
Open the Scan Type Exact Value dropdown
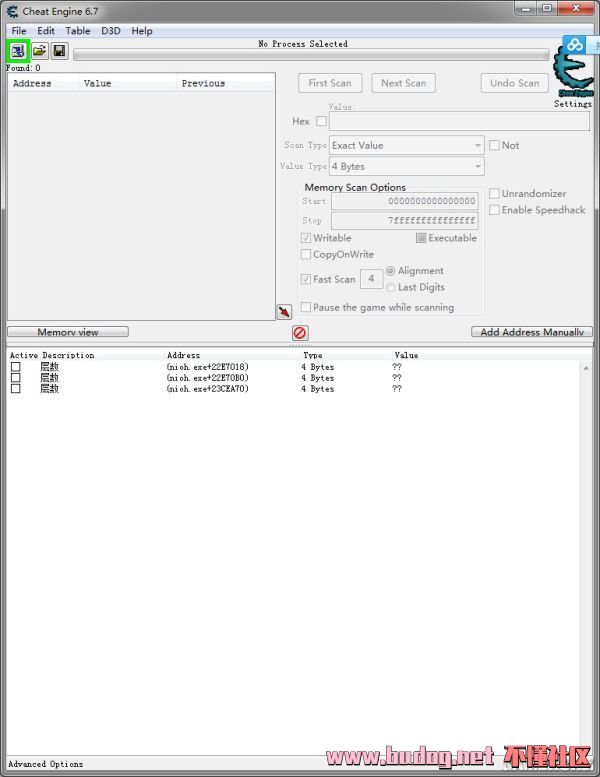point(406,145)
